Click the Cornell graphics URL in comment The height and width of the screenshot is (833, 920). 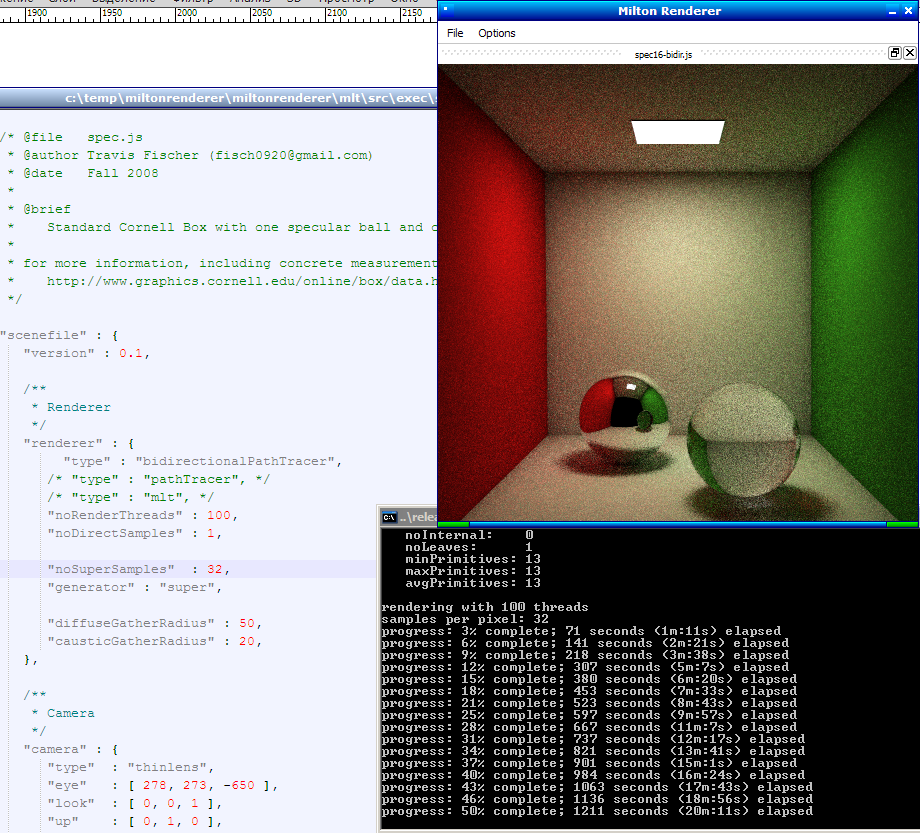[240, 282]
